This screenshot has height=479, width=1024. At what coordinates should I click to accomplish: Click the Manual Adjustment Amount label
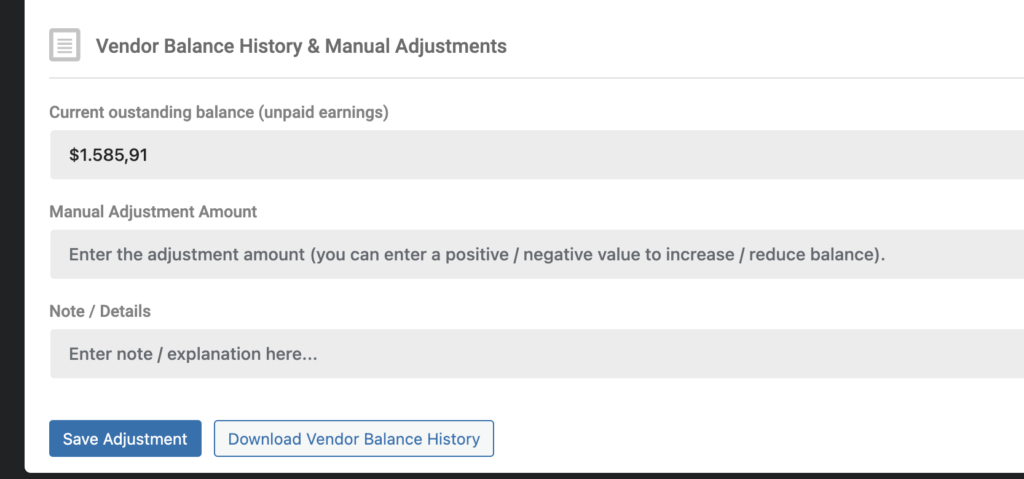153,212
